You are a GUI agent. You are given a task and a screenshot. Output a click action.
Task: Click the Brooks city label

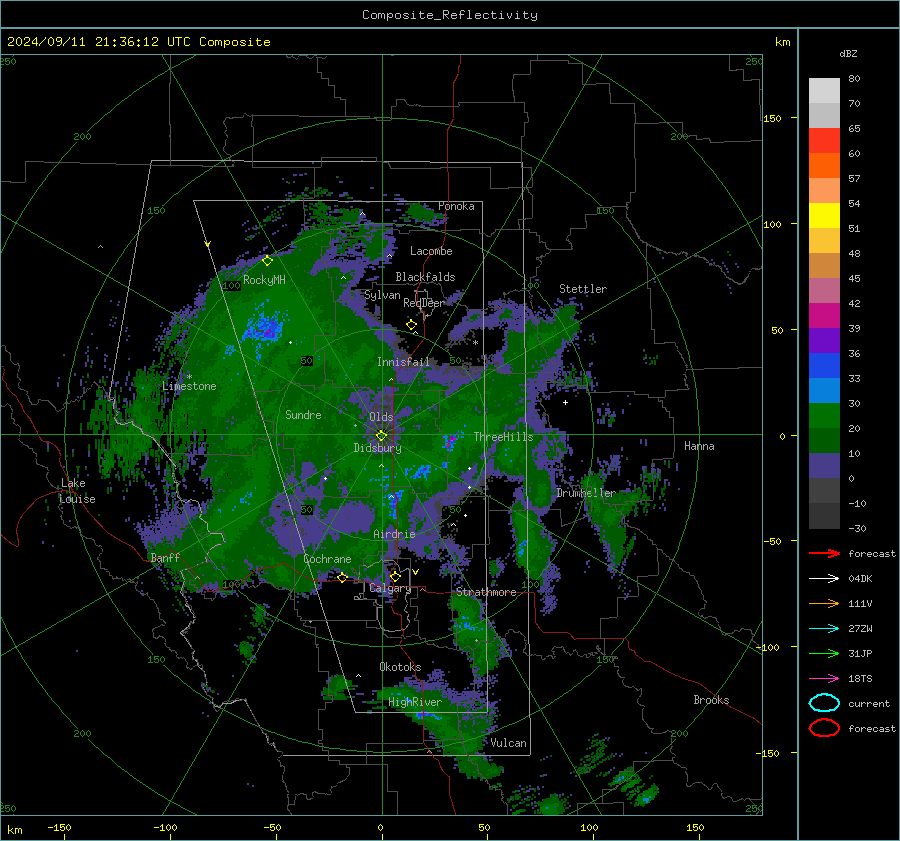711,700
